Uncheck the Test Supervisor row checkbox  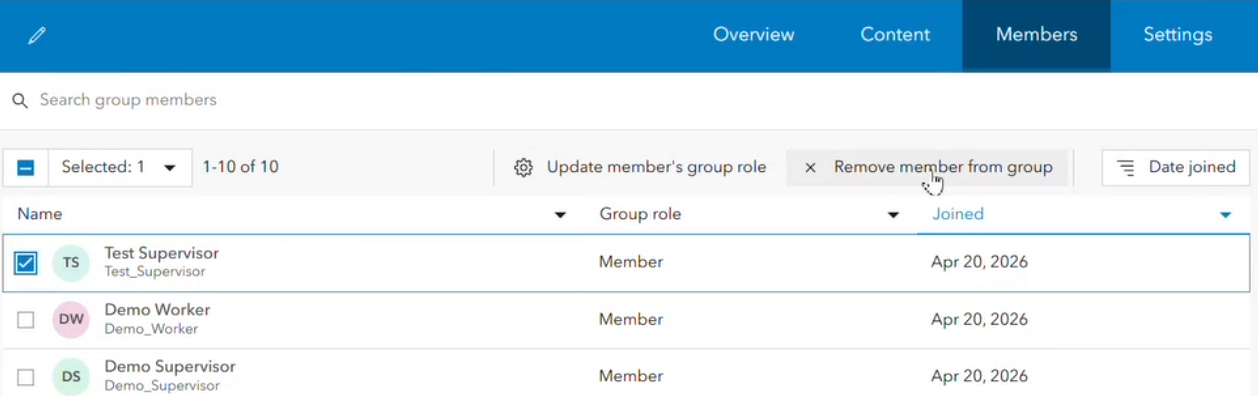click(26, 263)
